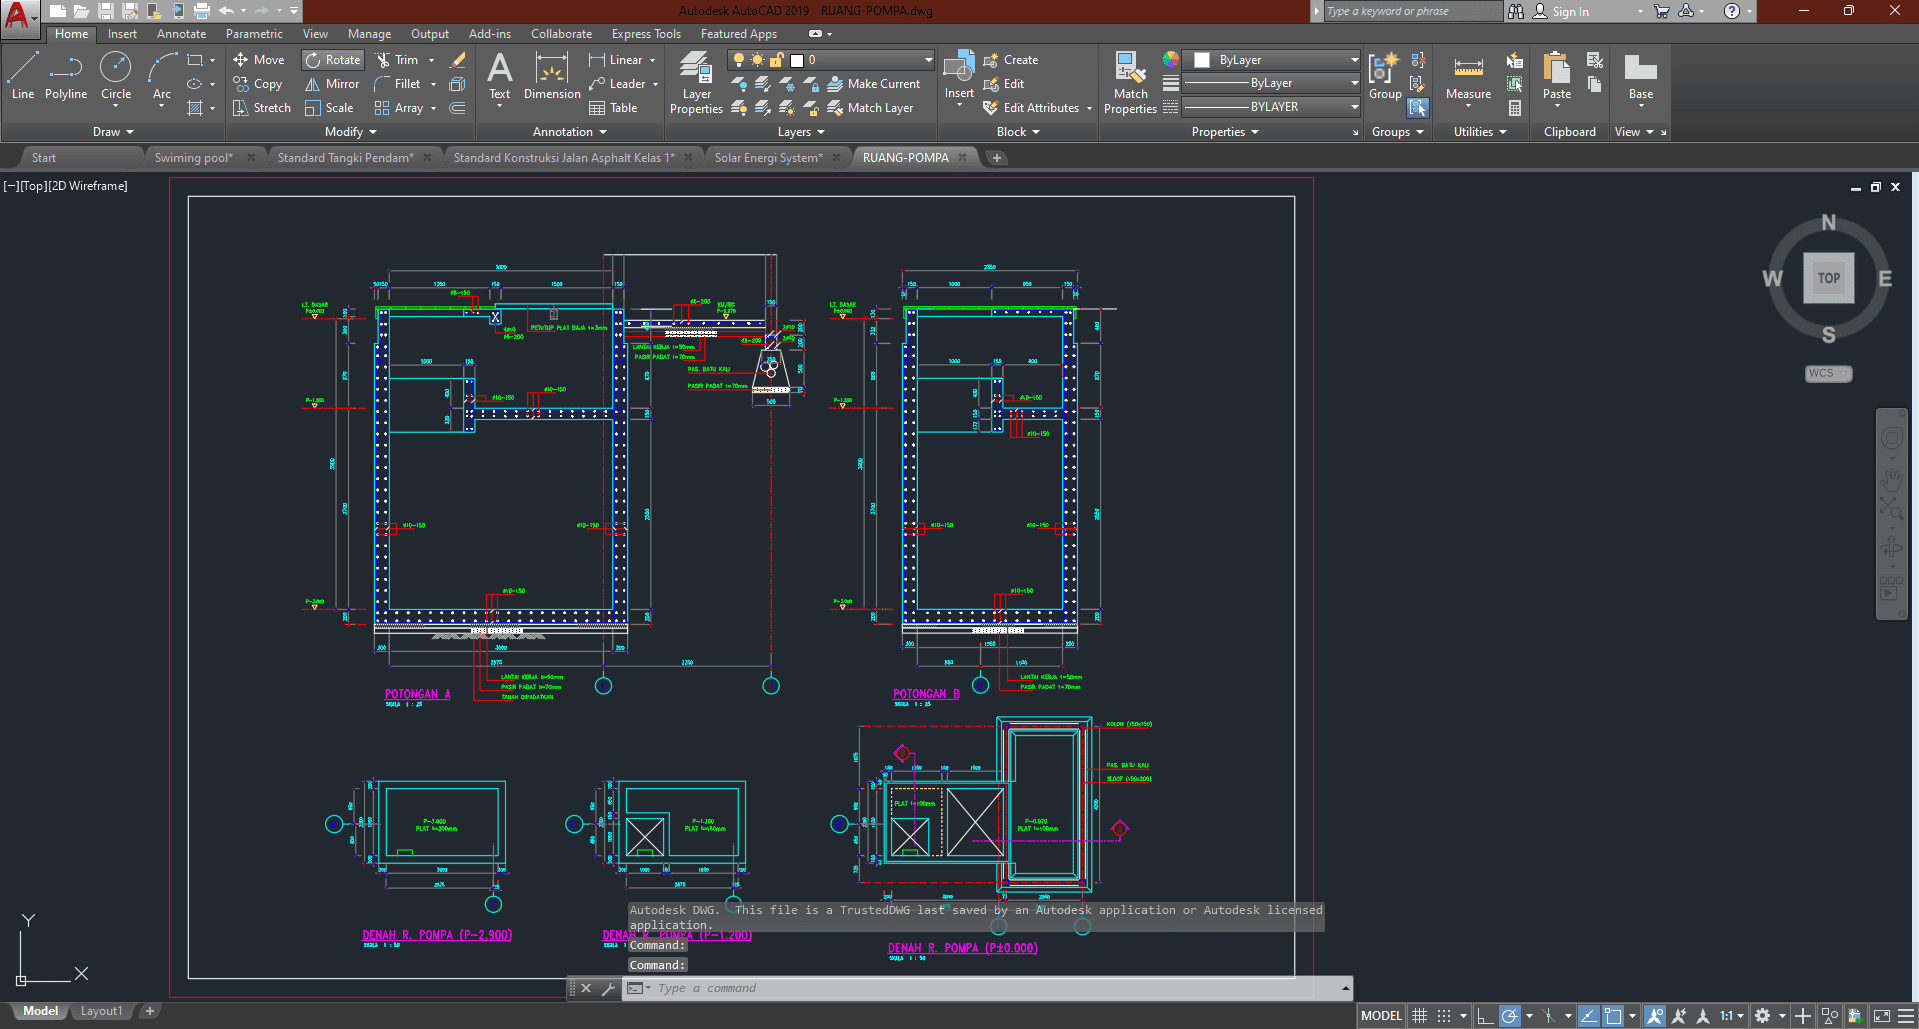Open the Annotate ribbon tab

point(181,34)
